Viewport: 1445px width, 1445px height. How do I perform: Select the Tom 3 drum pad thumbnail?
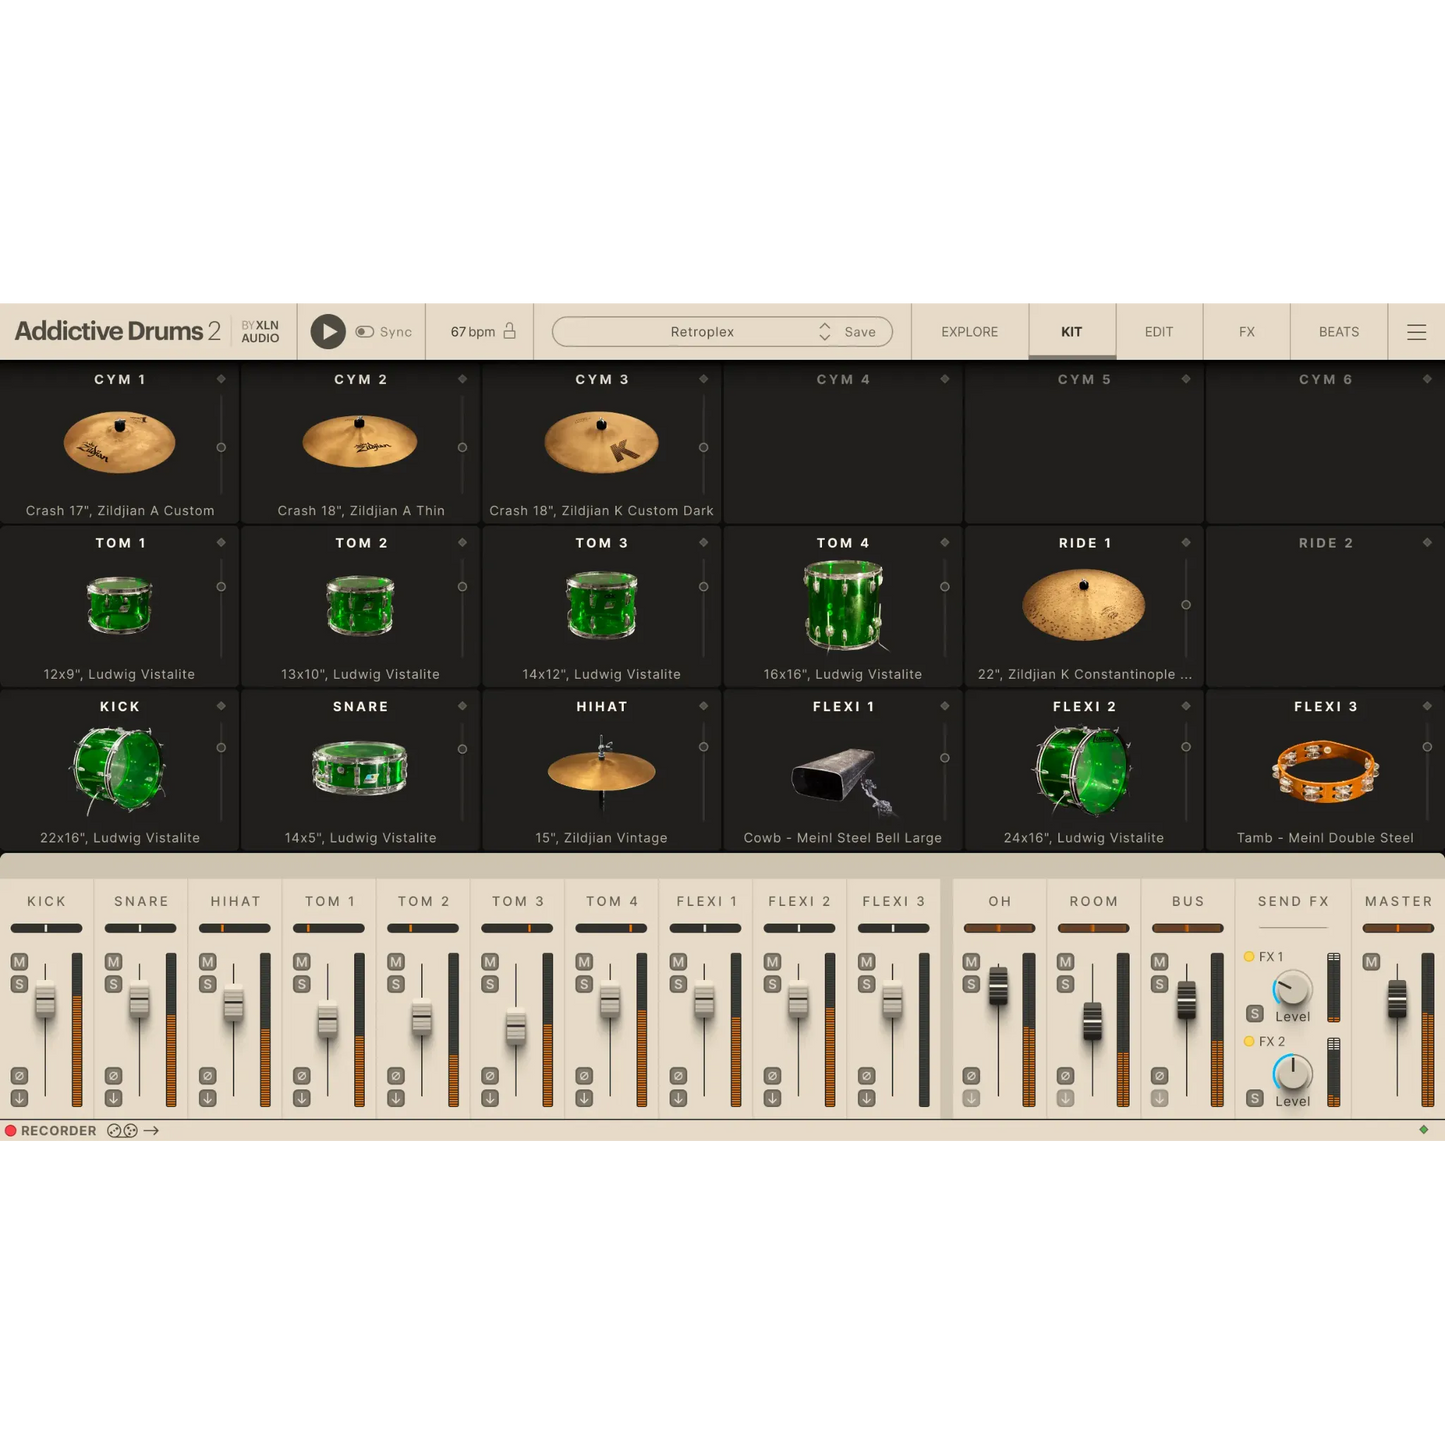pyautogui.click(x=601, y=605)
